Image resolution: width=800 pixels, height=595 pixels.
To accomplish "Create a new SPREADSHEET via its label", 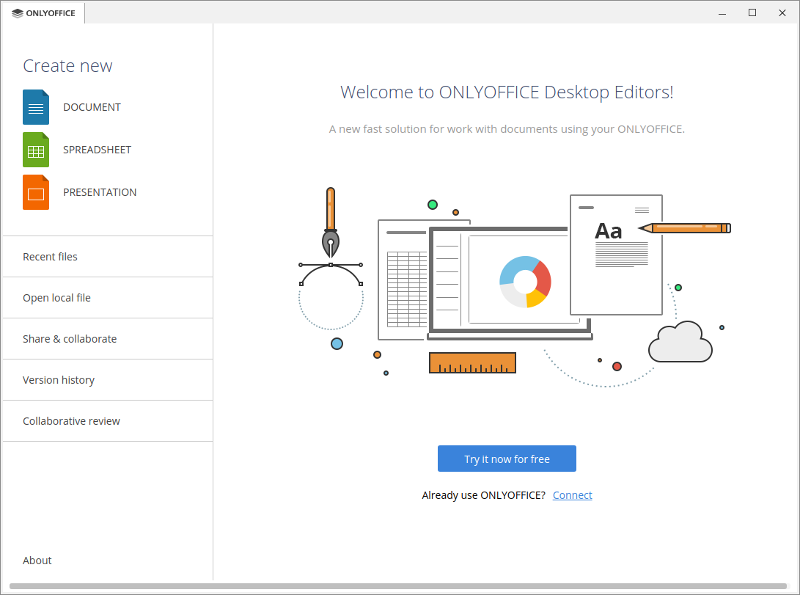I will coord(97,150).
